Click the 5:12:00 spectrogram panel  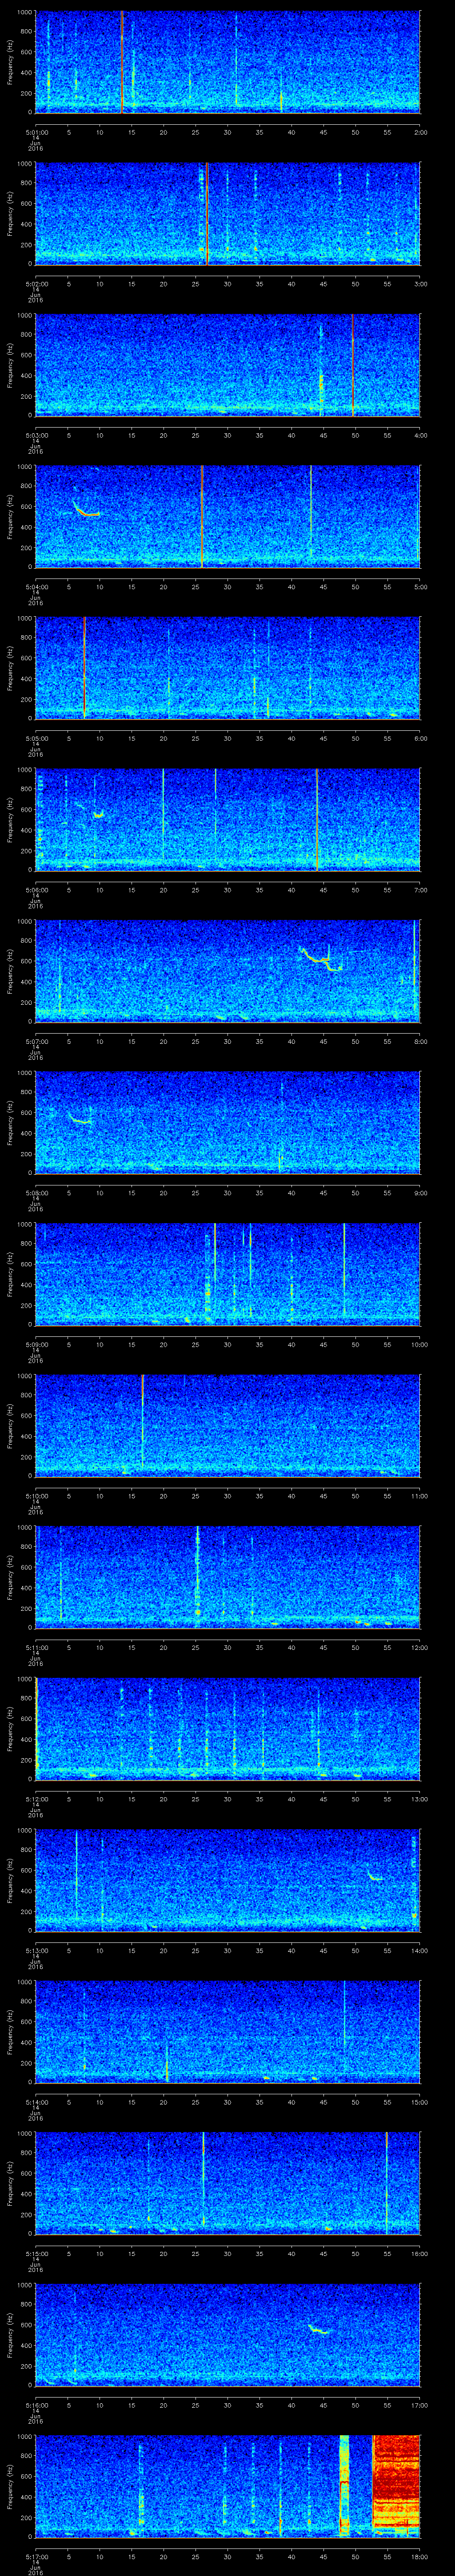(x=227, y=1729)
